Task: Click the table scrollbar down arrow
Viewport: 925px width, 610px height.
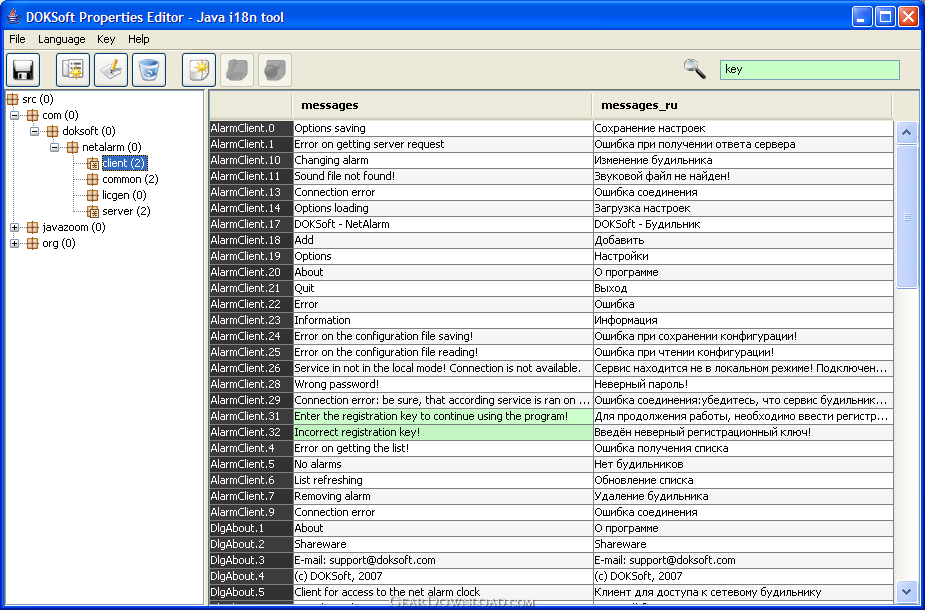Action: (906, 591)
